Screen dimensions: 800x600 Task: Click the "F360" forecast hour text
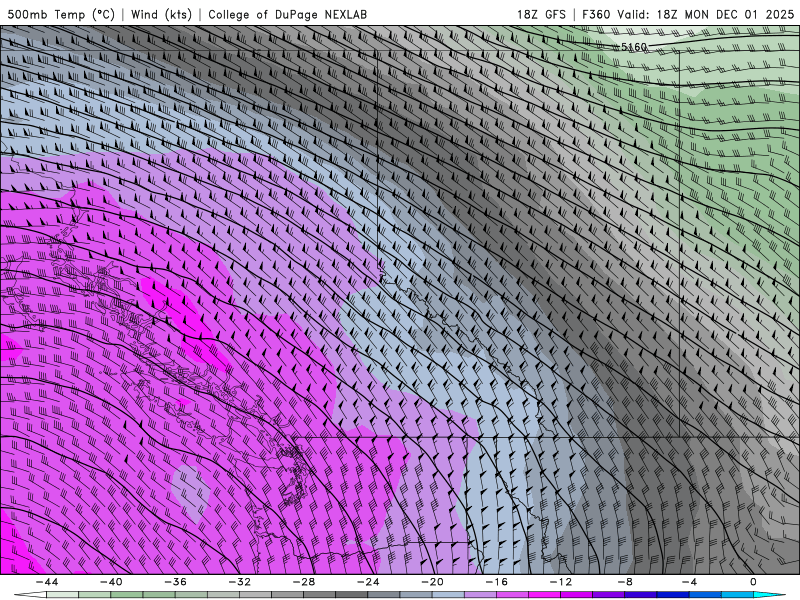pyautogui.click(x=596, y=14)
